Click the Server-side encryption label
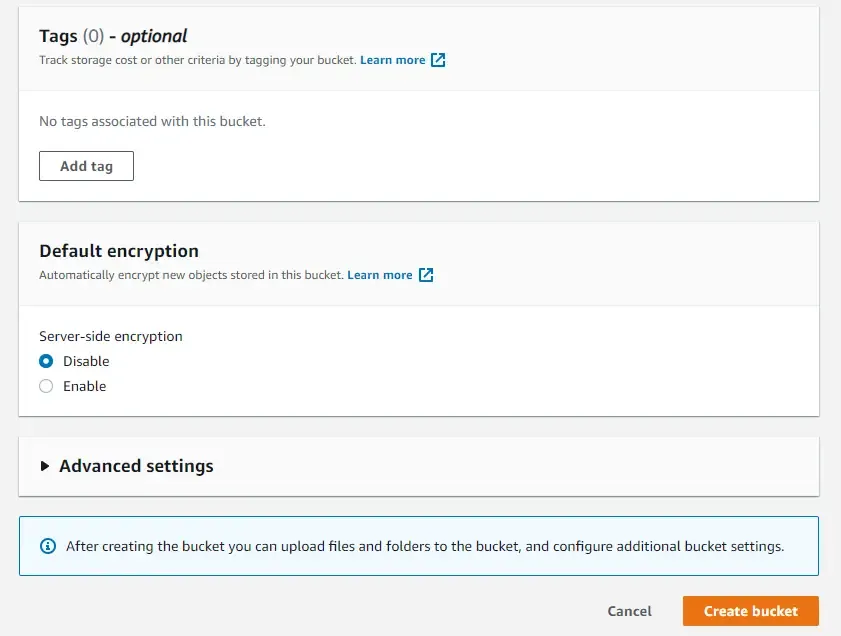Image resolution: width=841 pixels, height=636 pixels. pyautogui.click(x=110, y=336)
